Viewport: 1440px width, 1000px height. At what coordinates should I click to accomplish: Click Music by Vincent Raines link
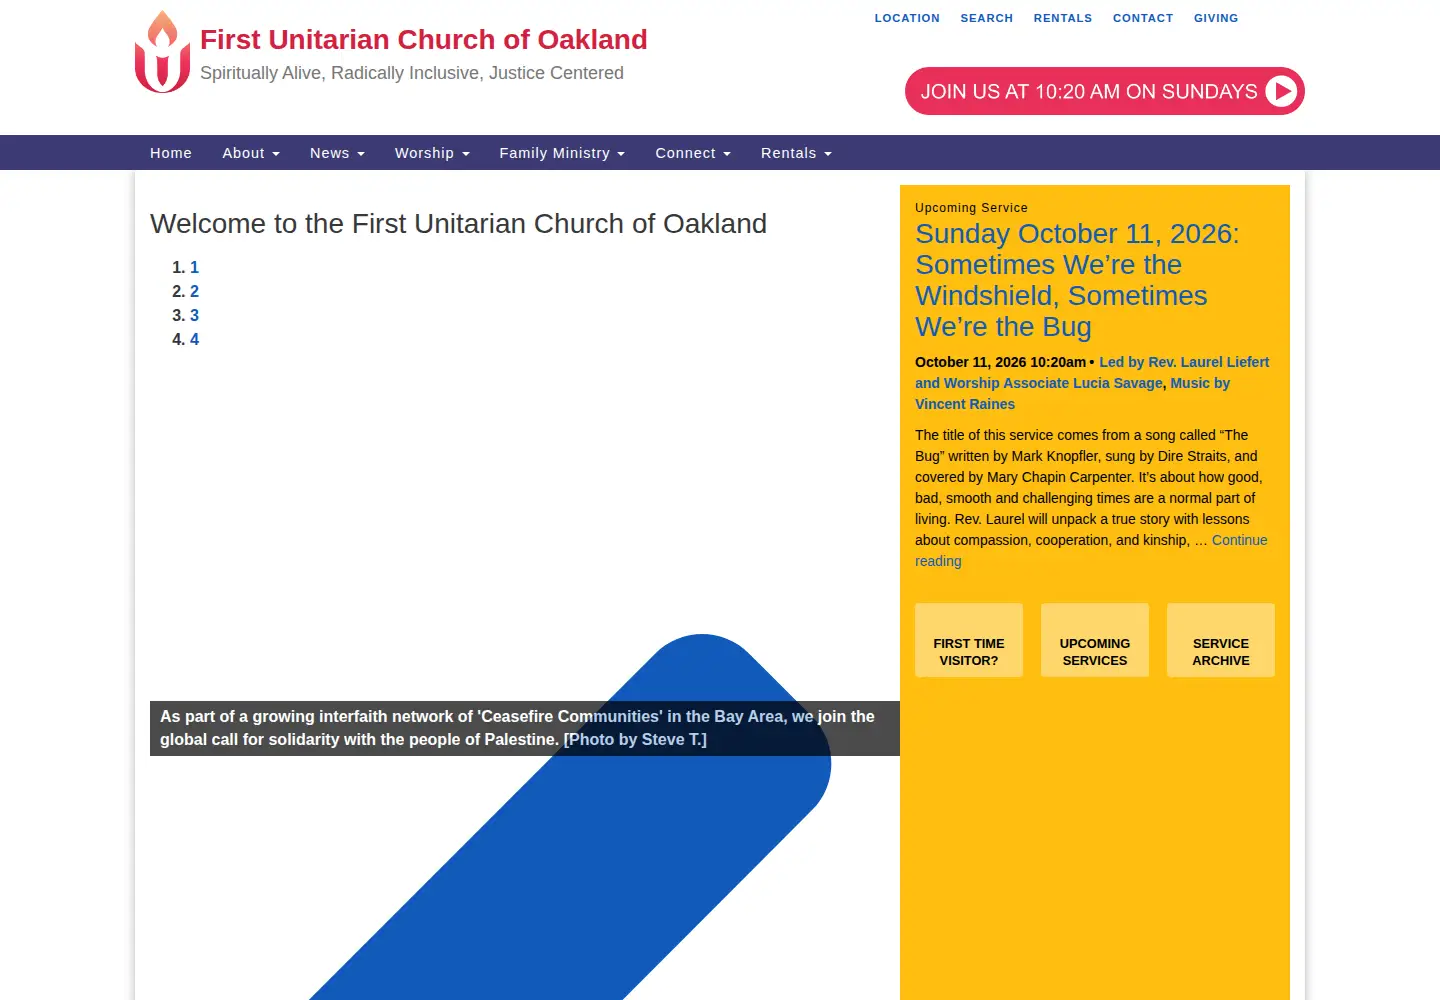point(1072,393)
